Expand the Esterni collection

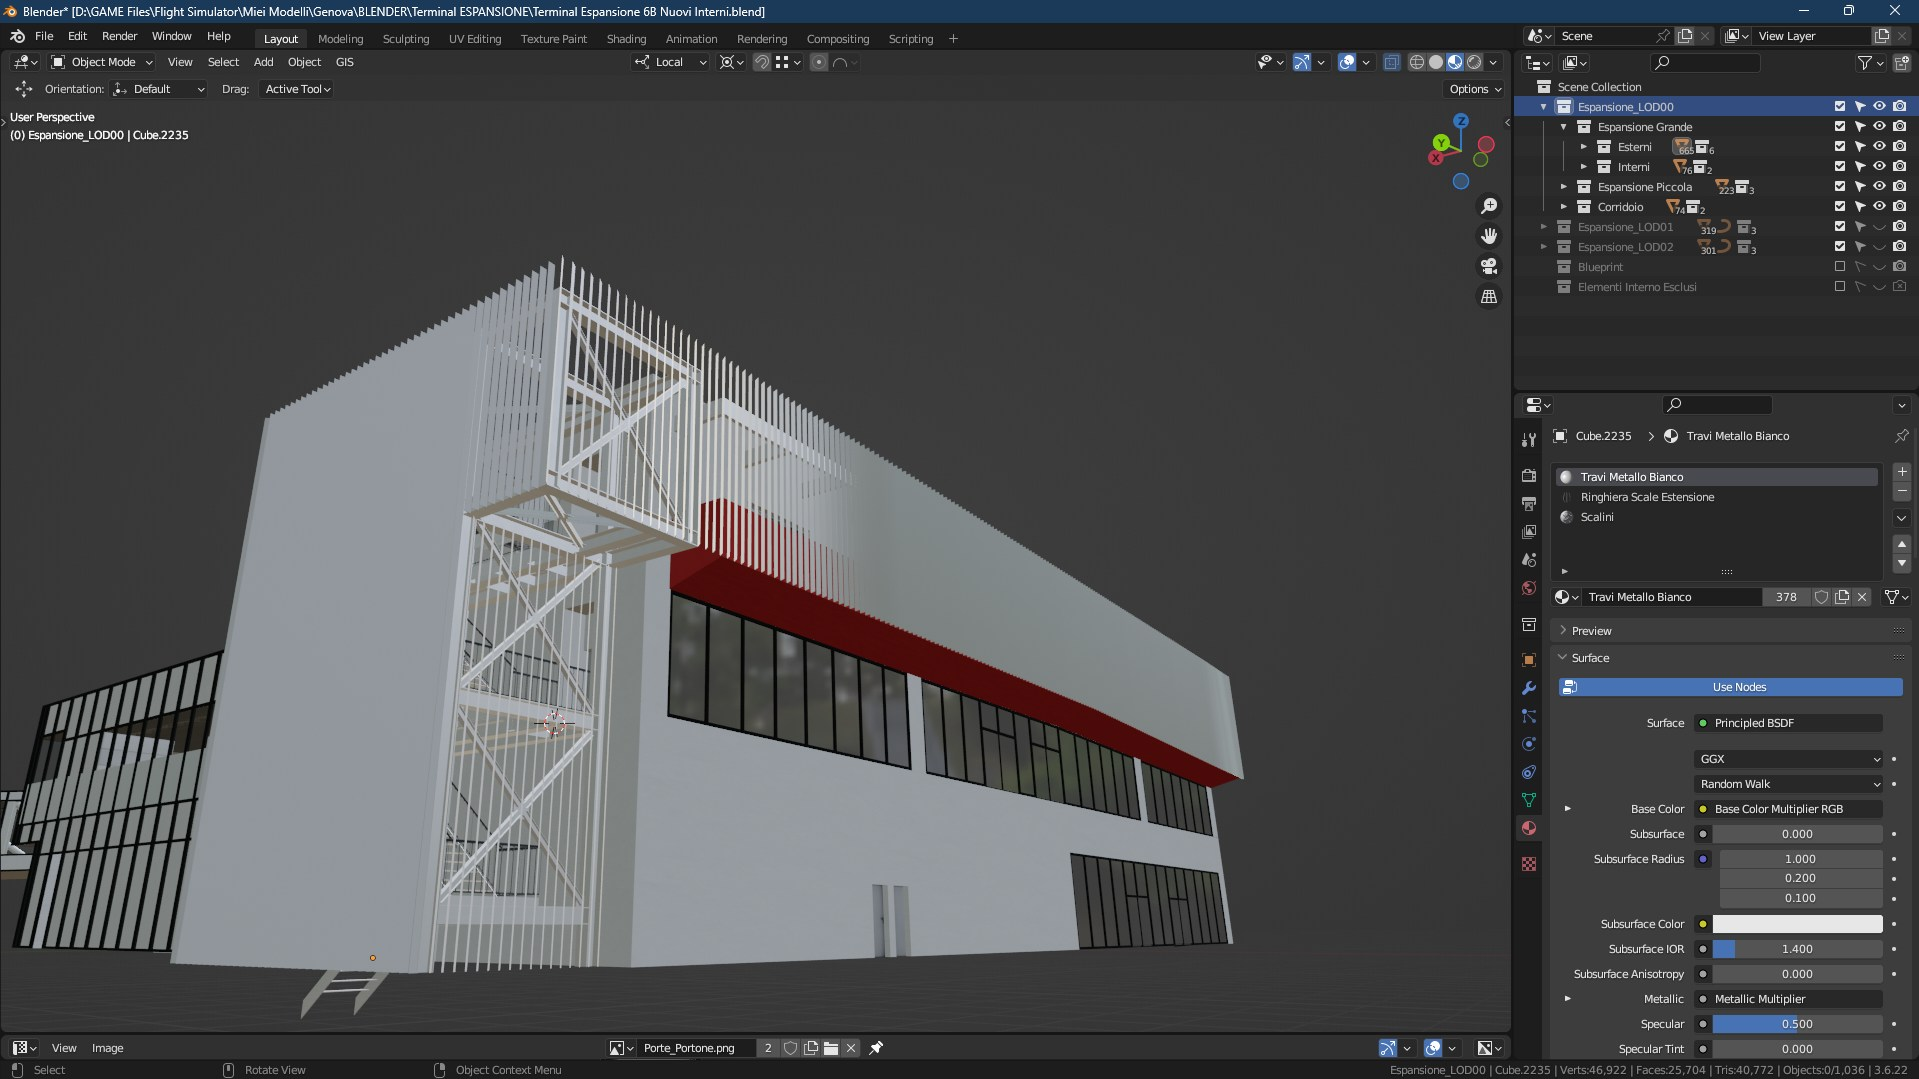coord(1584,147)
